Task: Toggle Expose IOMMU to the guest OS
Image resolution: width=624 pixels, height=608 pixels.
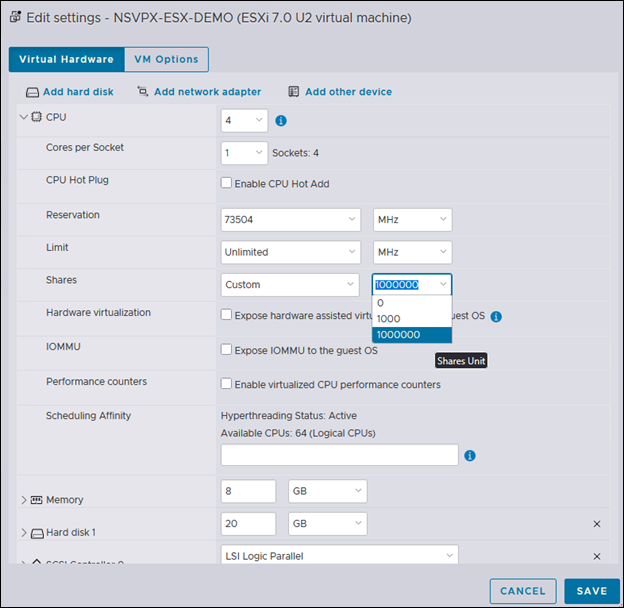Action: pyautogui.click(x=226, y=350)
